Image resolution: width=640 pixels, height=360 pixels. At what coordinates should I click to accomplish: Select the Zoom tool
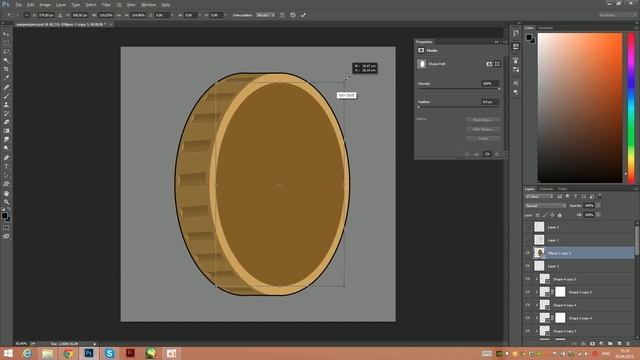click(6, 202)
